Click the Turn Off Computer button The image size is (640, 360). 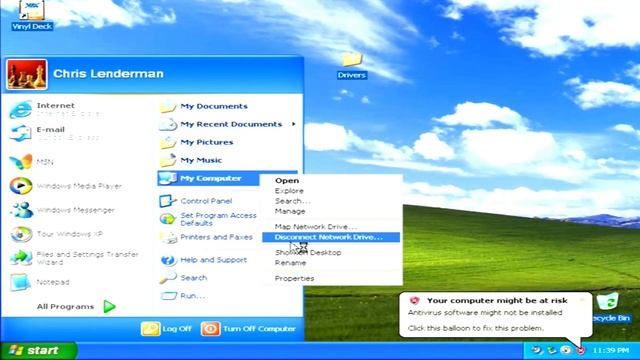coord(249,329)
